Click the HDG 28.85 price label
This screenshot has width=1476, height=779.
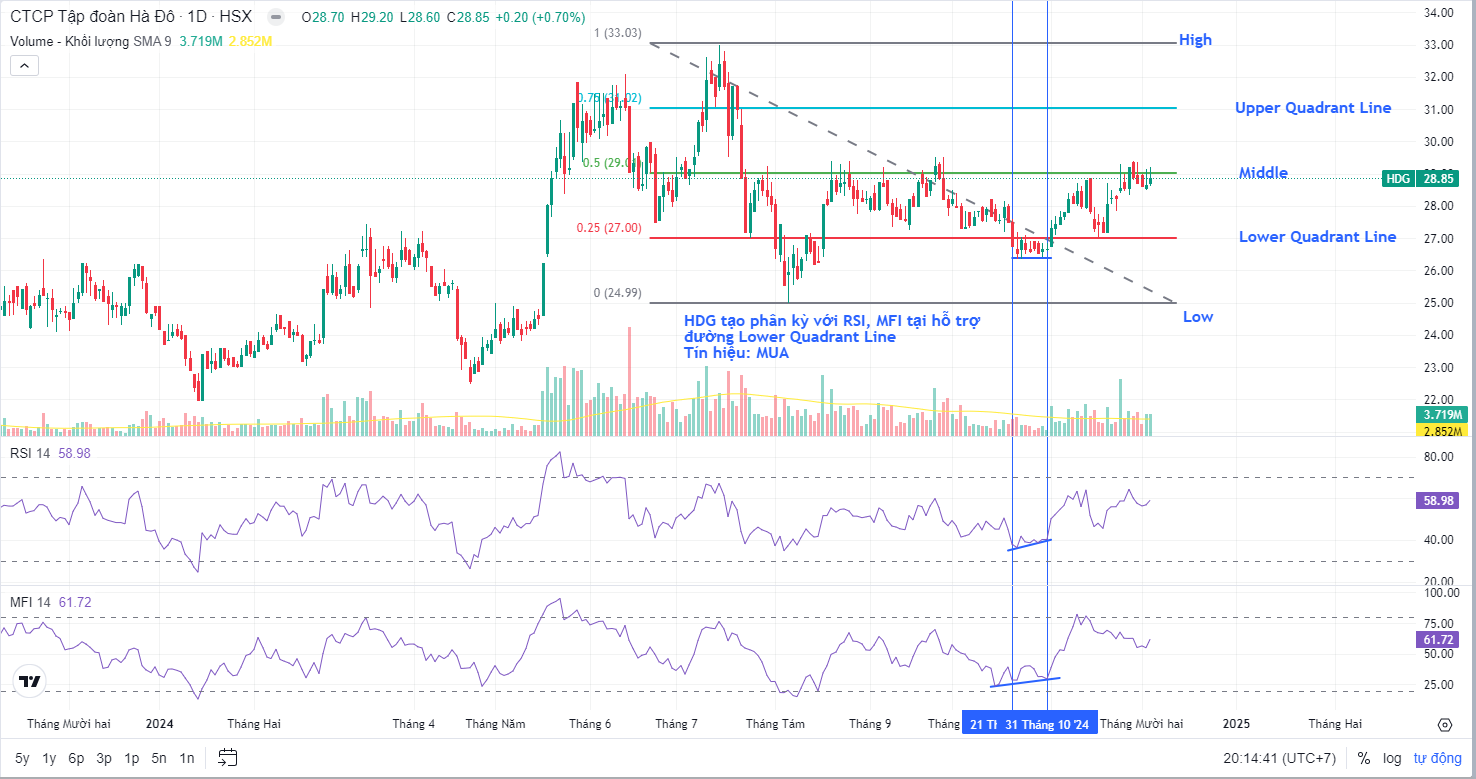(1421, 178)
